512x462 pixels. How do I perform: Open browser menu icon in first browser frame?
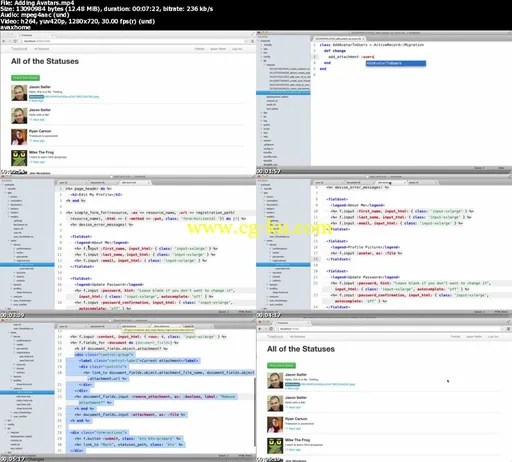[253, 41]
